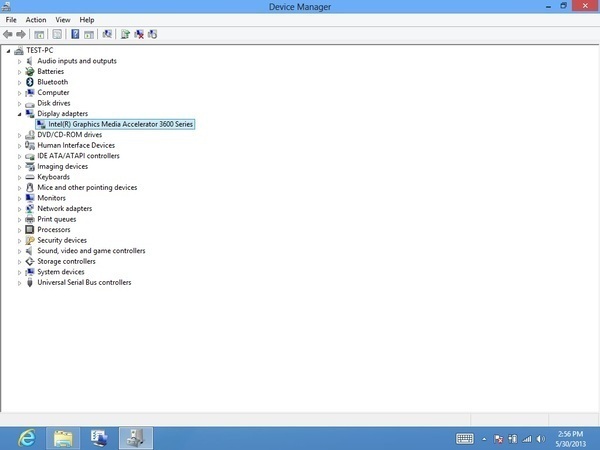Expand the Network adapters category
The width and height of the screenshot is (600, 450).
point(19,209)
